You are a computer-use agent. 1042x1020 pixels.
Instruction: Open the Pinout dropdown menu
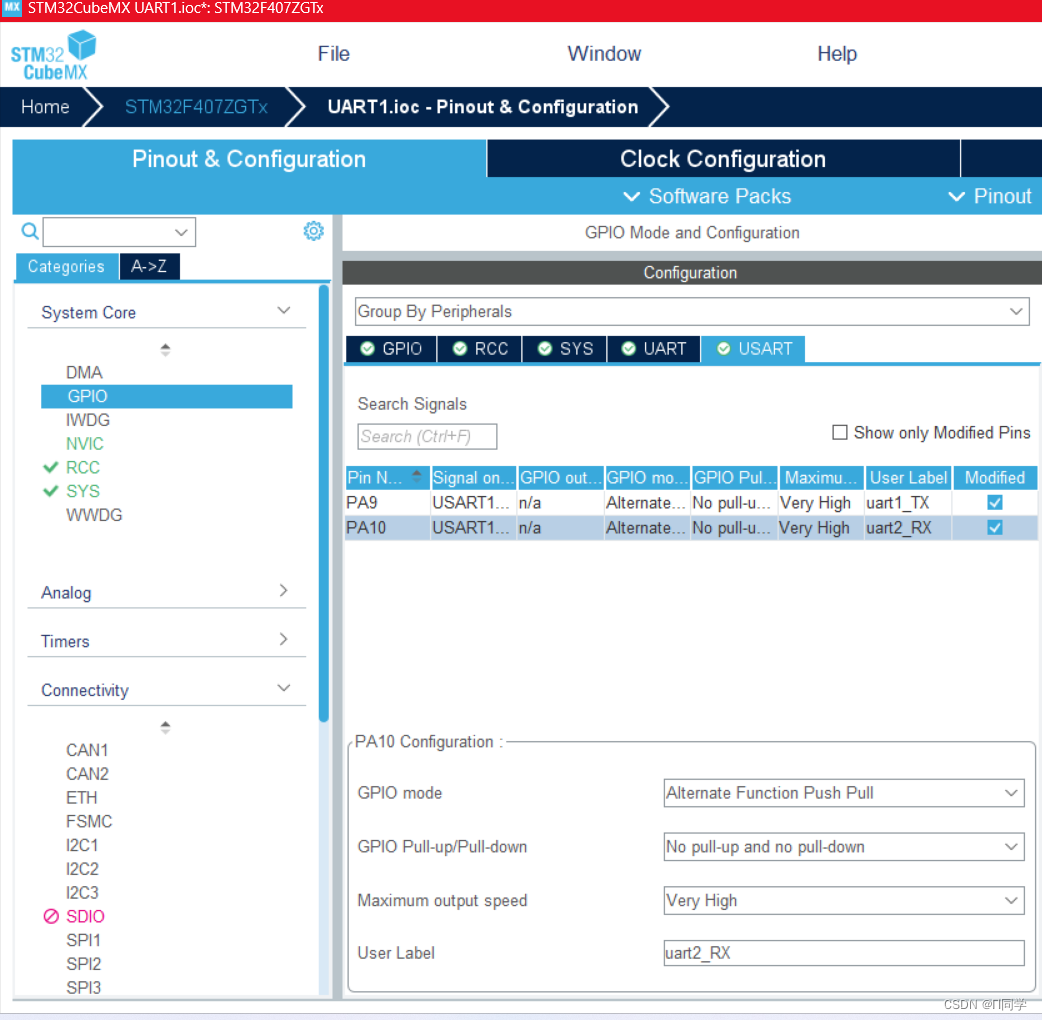[990, 196]
